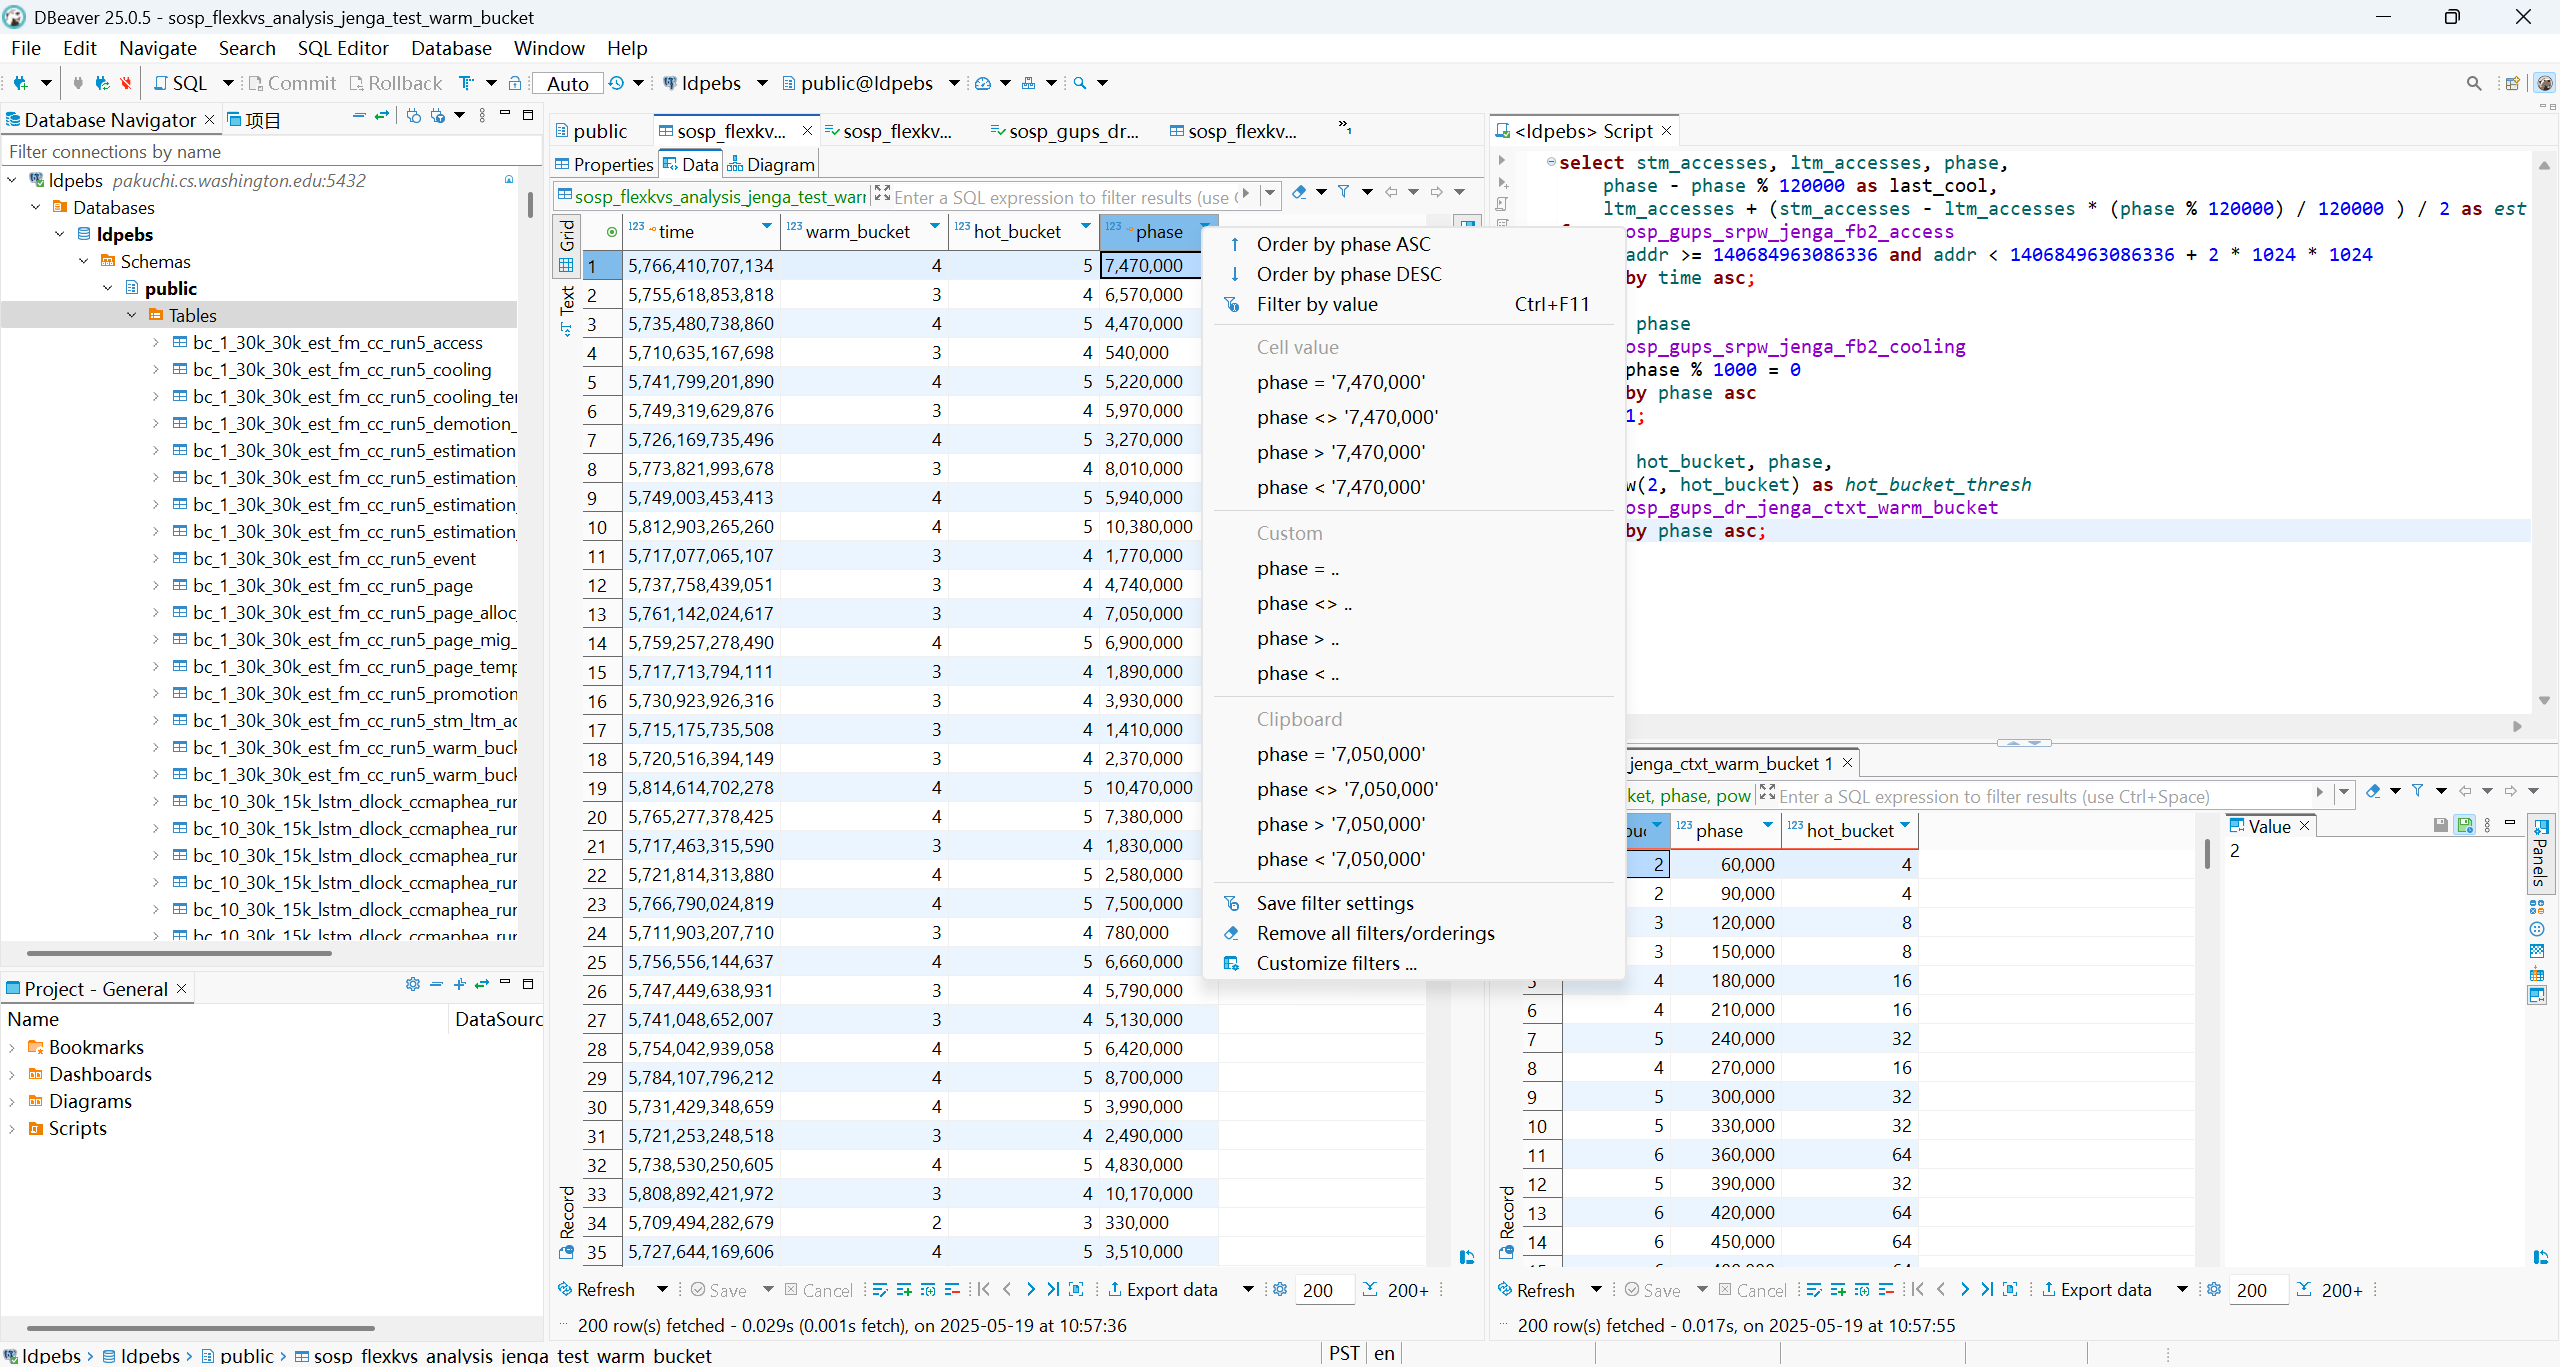
Task: Click the Value panel save icon
Action: click(x=2441, y=825)
